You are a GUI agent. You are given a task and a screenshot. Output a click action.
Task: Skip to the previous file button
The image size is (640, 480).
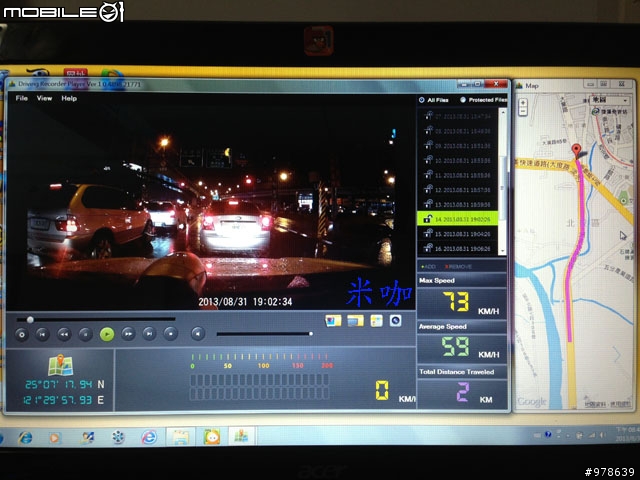click(x=42, y=334)
